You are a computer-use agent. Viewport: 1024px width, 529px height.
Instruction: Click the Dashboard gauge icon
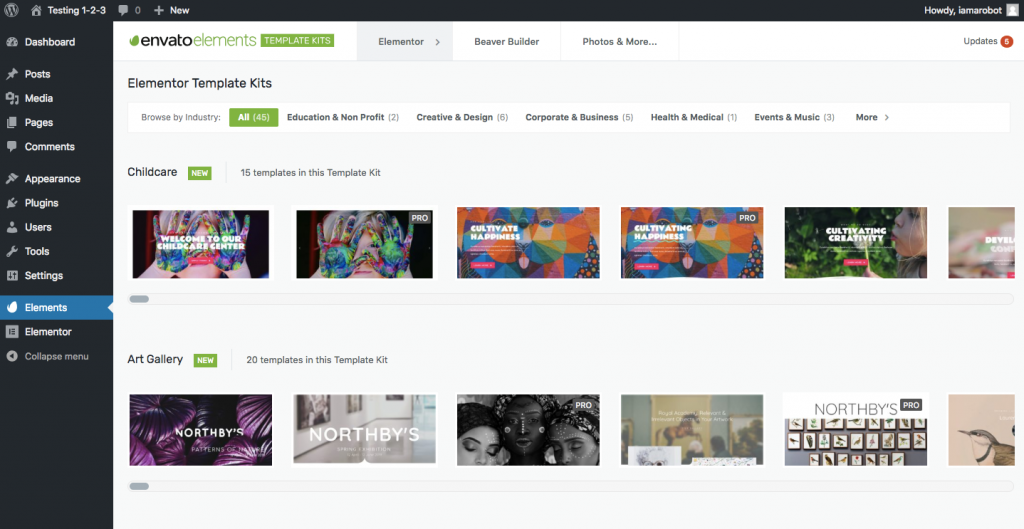(12, 42)
